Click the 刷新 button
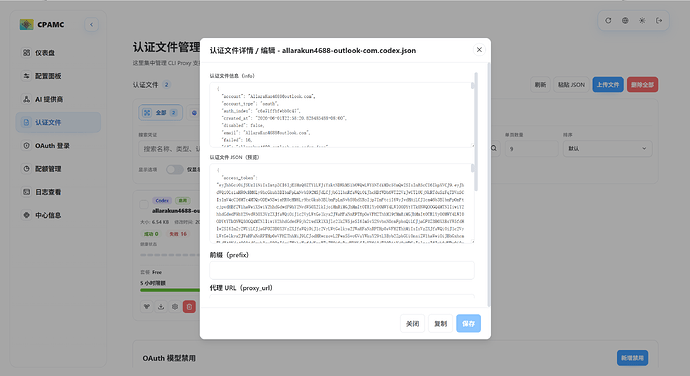This screenshot has width=690, height=376. [x=540, y=85]
